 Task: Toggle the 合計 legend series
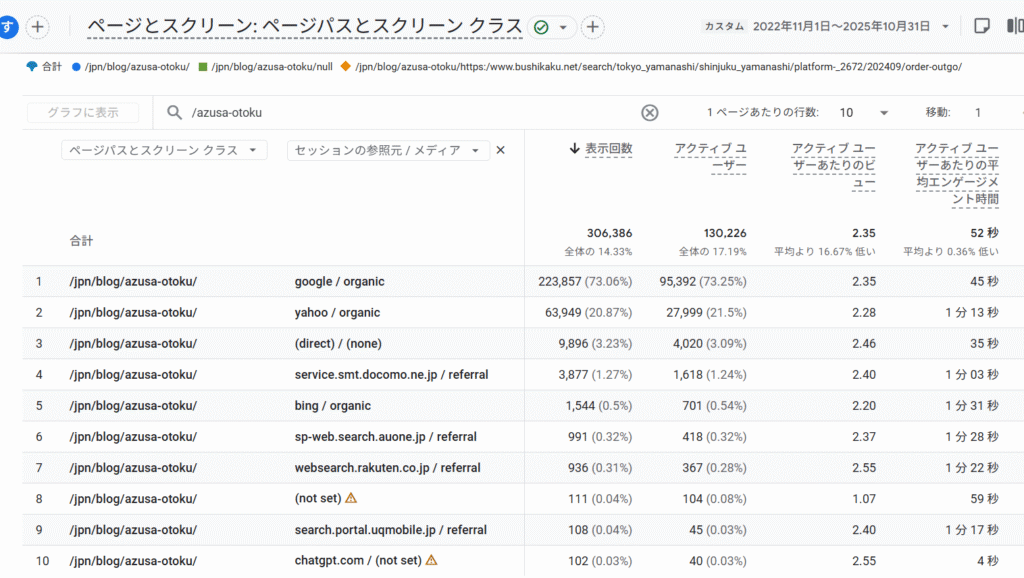(45, 67)
